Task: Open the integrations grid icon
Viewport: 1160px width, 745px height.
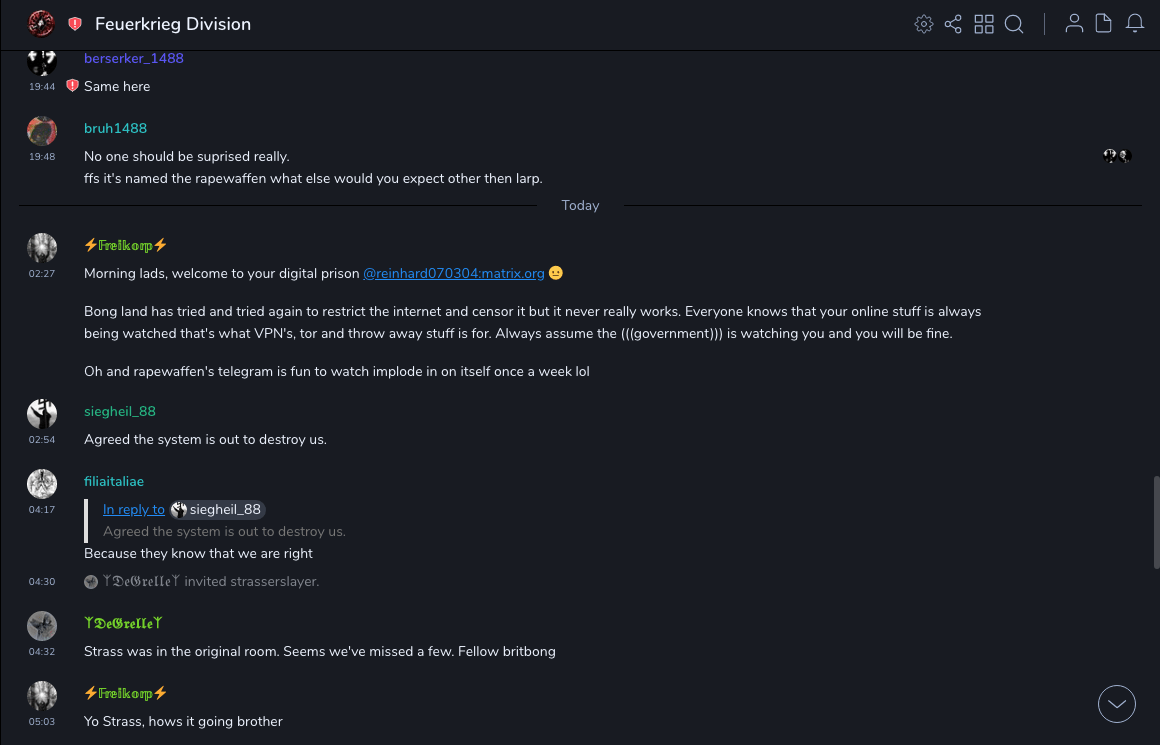Action: pyautogui.click(x=984, y=24)
